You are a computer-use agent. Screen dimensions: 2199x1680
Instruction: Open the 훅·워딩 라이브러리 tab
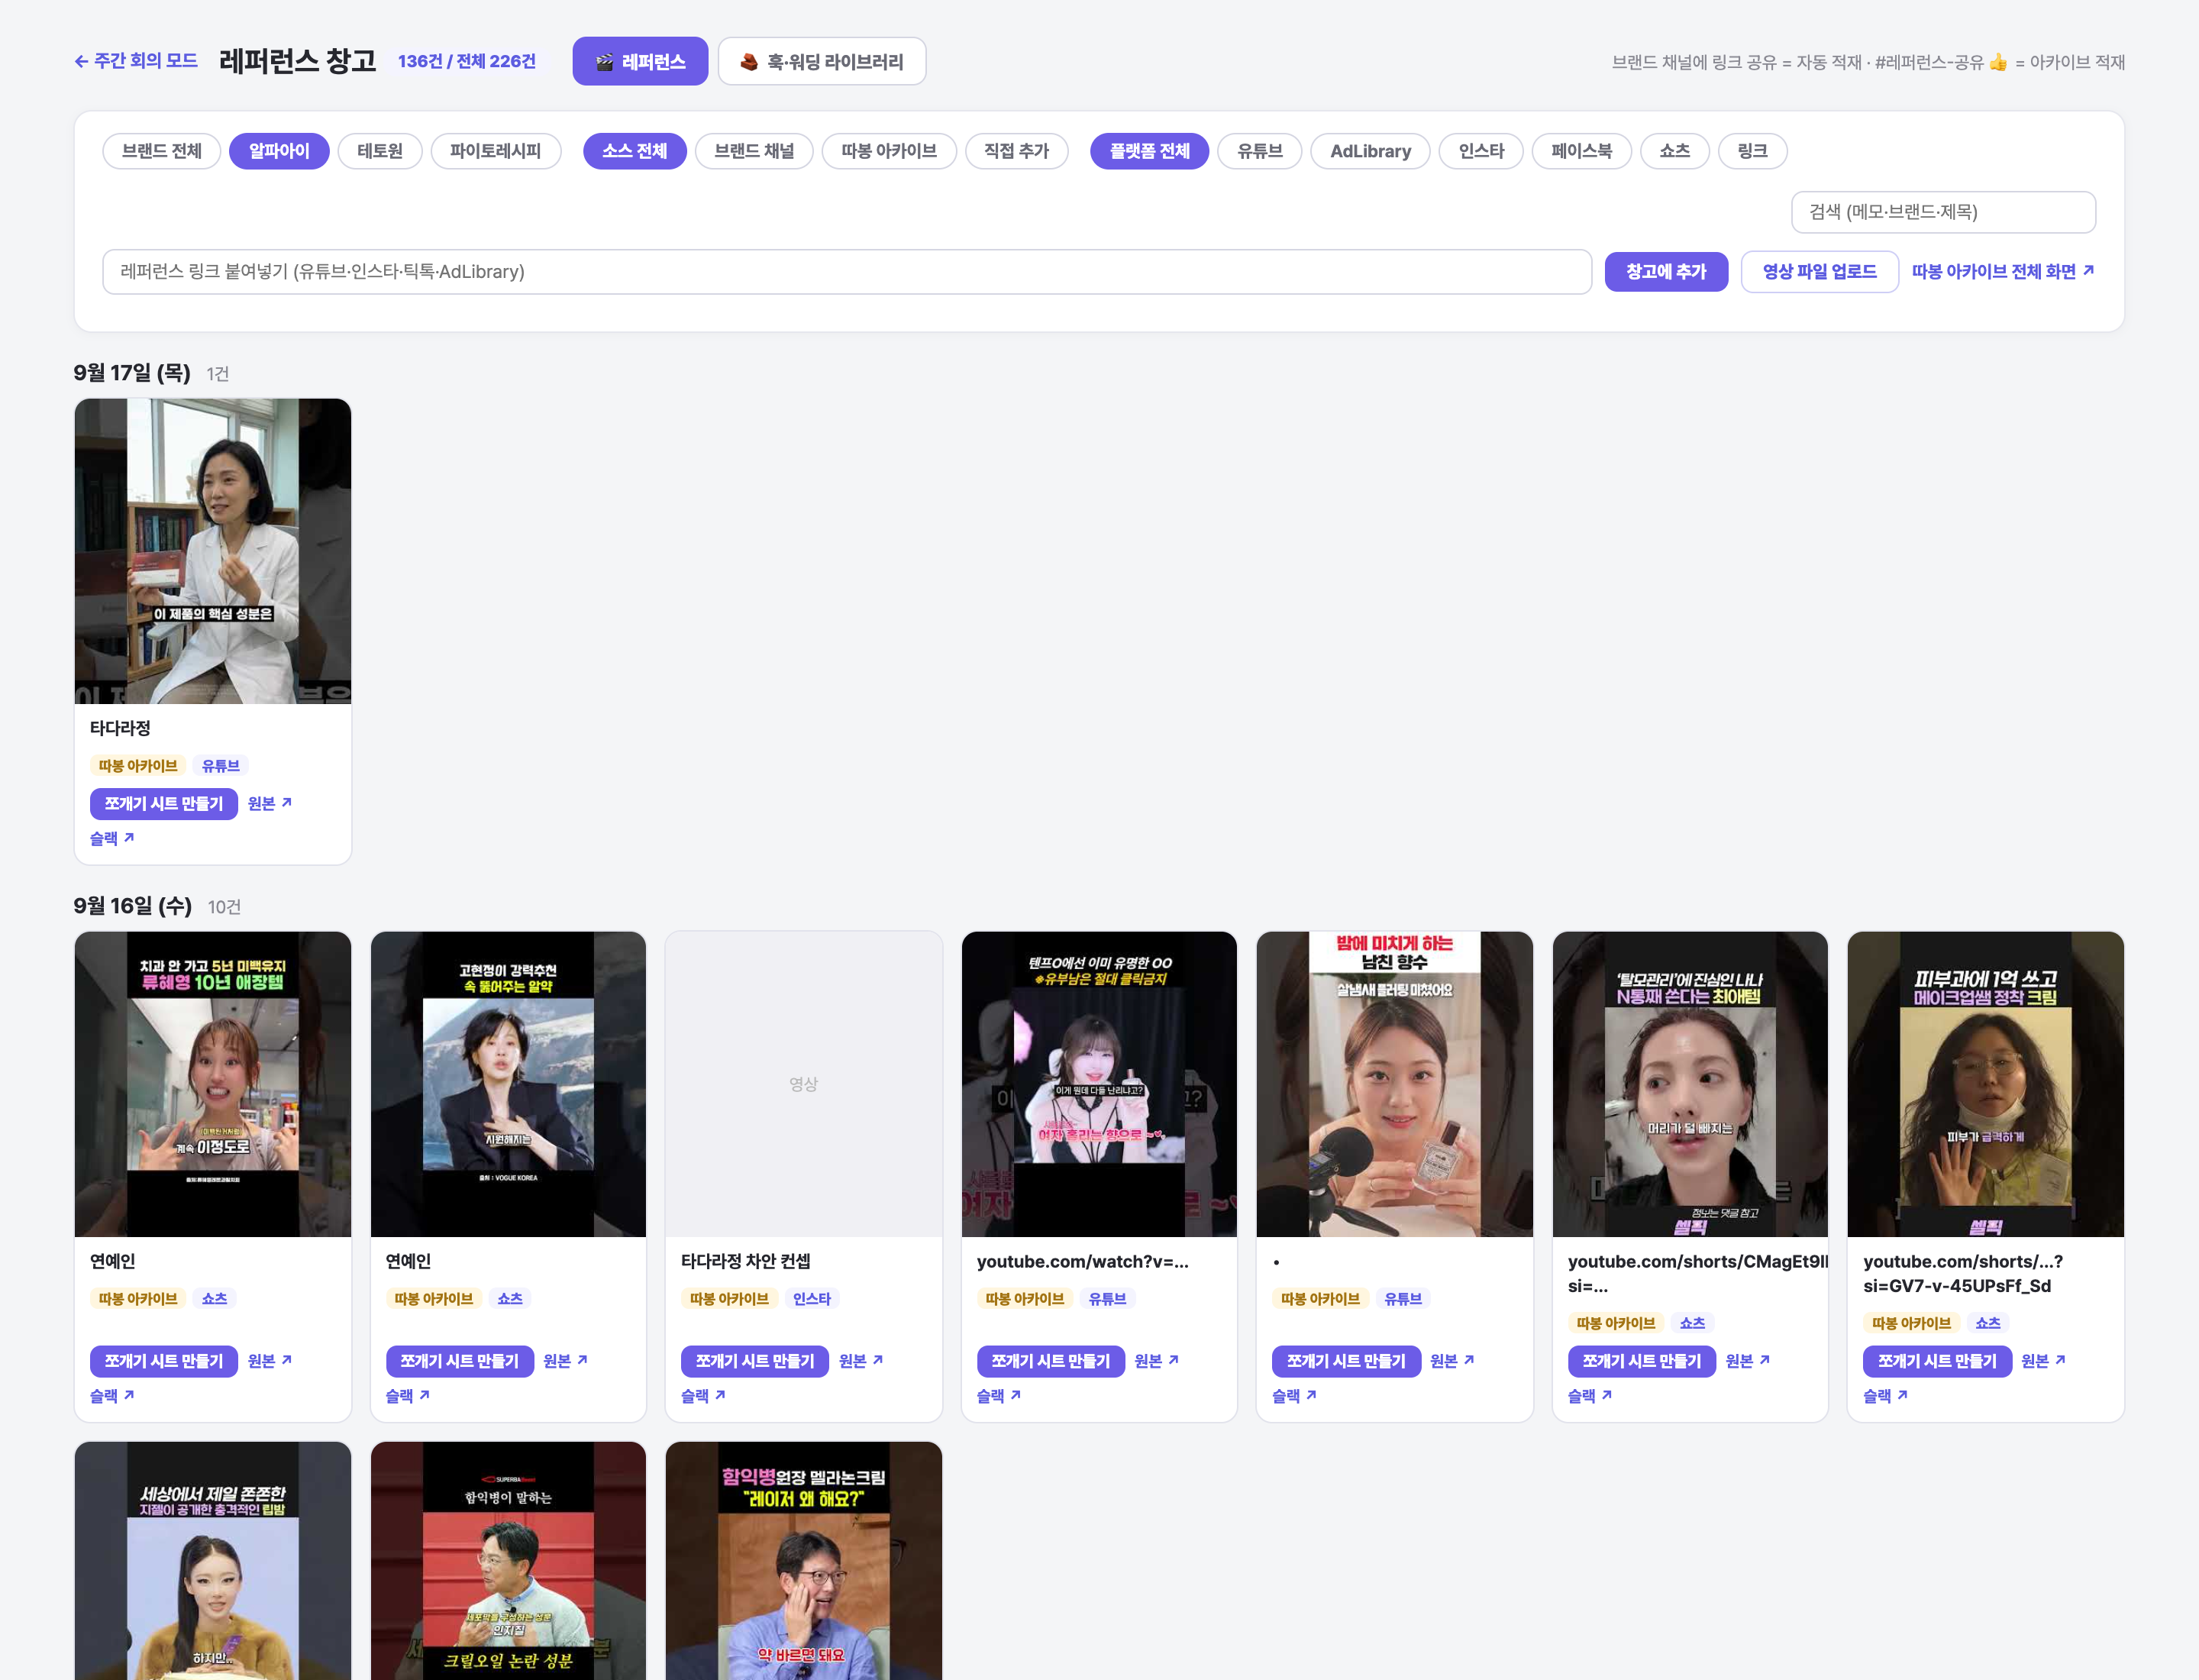(821, 61)
